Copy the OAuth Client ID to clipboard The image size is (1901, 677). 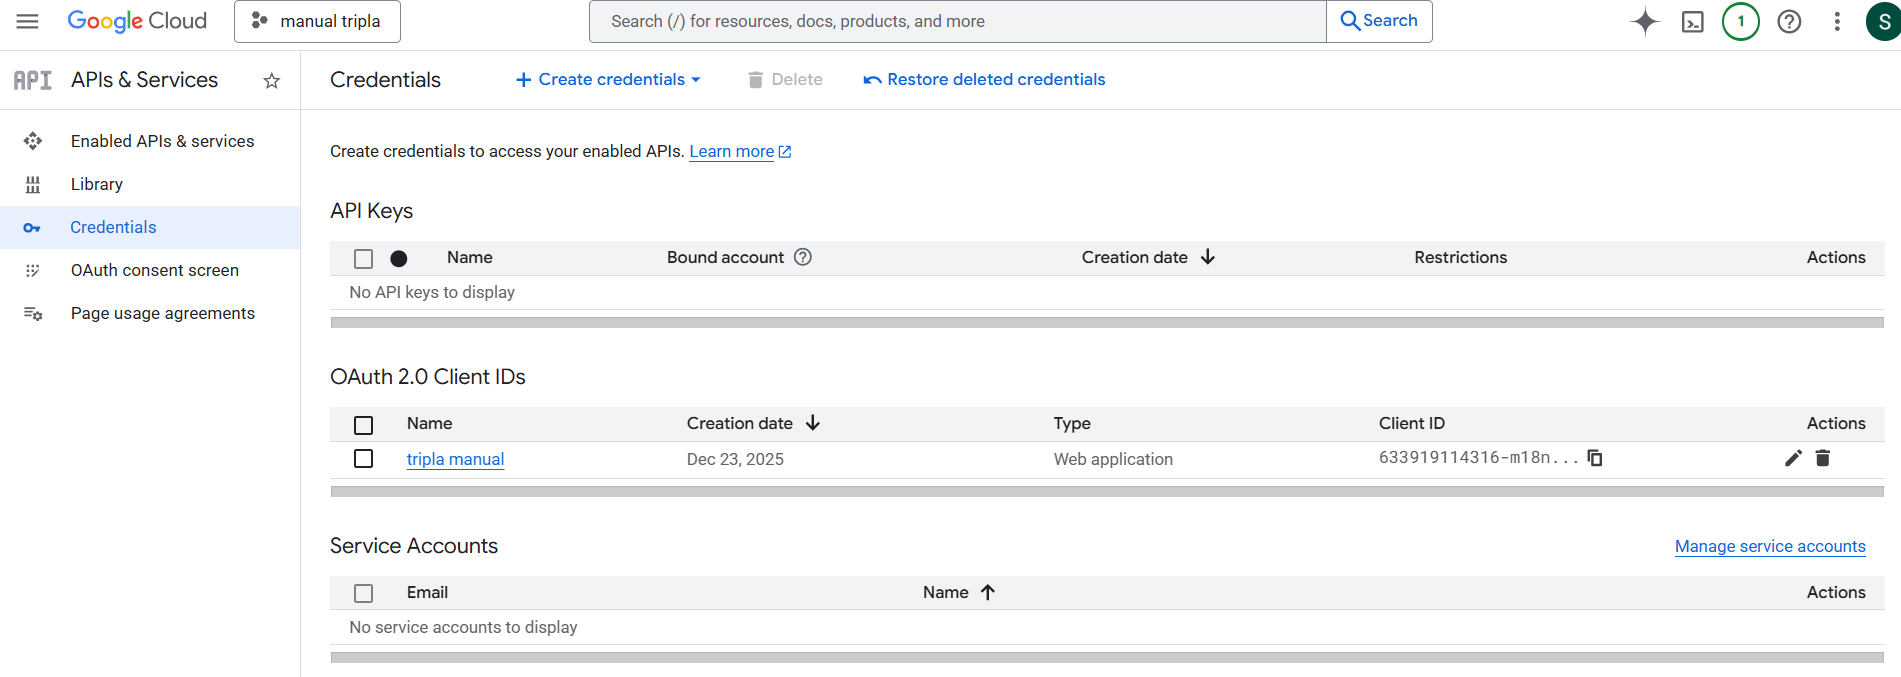(x=1595, y=458)
